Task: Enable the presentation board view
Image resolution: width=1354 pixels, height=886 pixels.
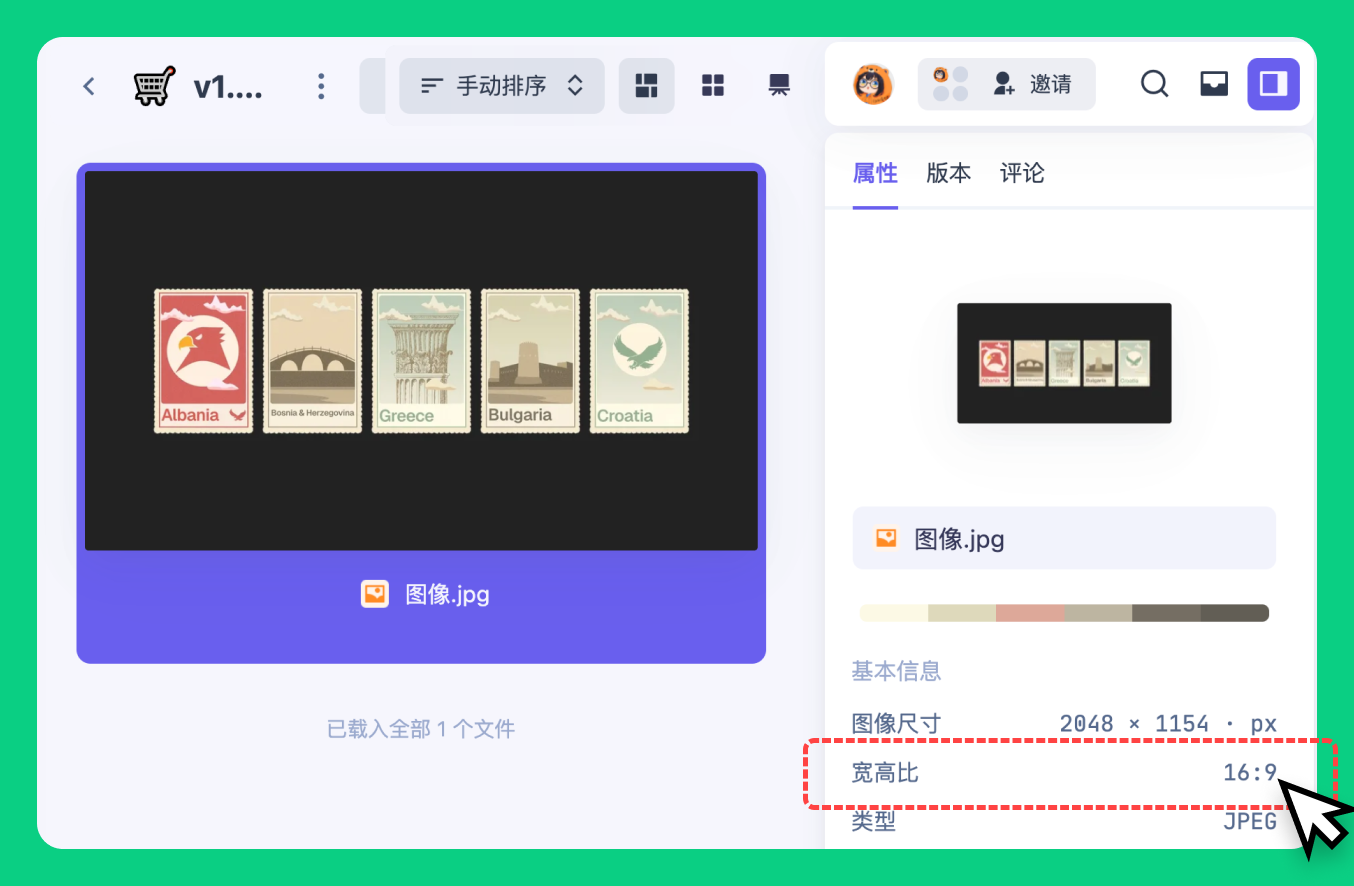Action: point(779,86)
